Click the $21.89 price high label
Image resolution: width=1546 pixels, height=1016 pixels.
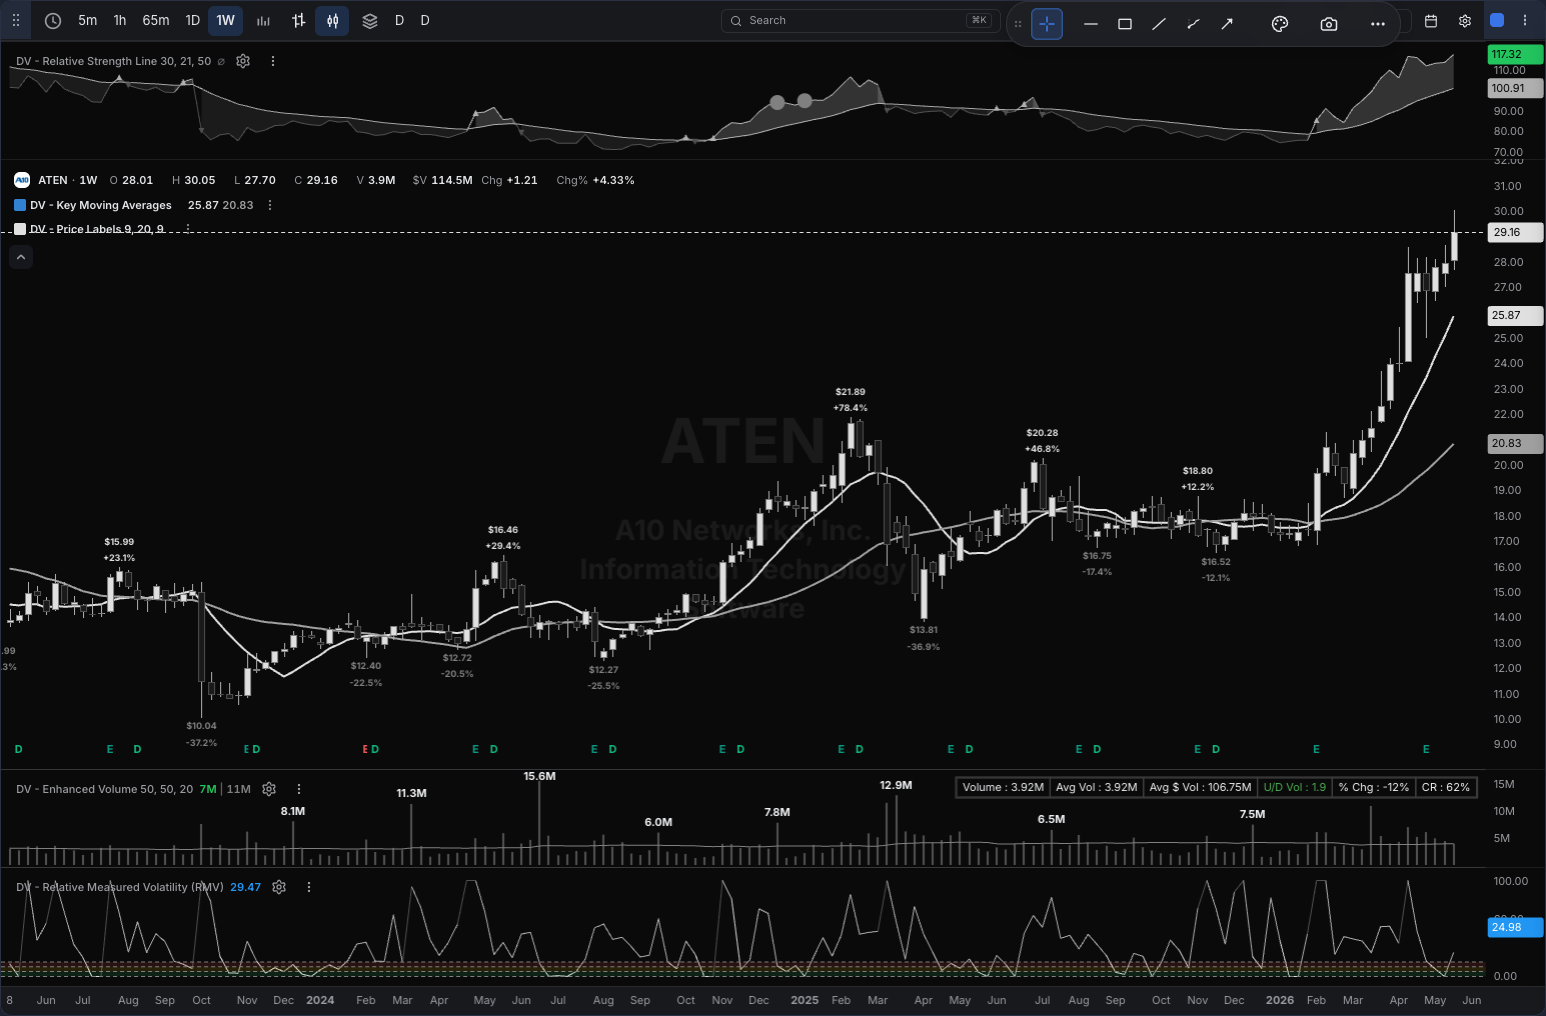pos(850,392)
